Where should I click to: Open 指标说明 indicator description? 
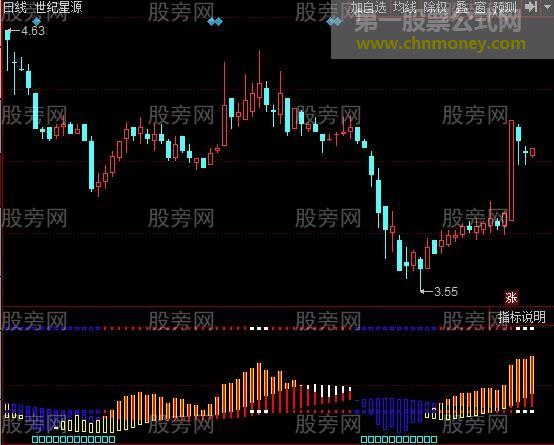point(521,317)
